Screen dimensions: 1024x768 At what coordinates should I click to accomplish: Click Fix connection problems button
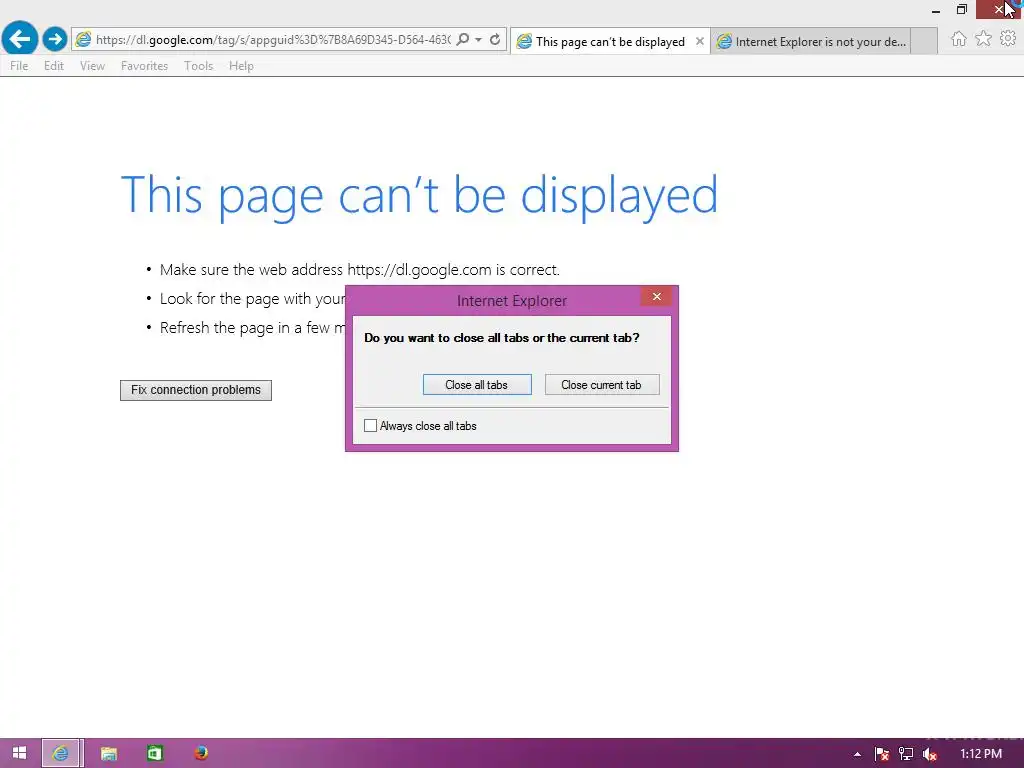(x=196, y=390)
